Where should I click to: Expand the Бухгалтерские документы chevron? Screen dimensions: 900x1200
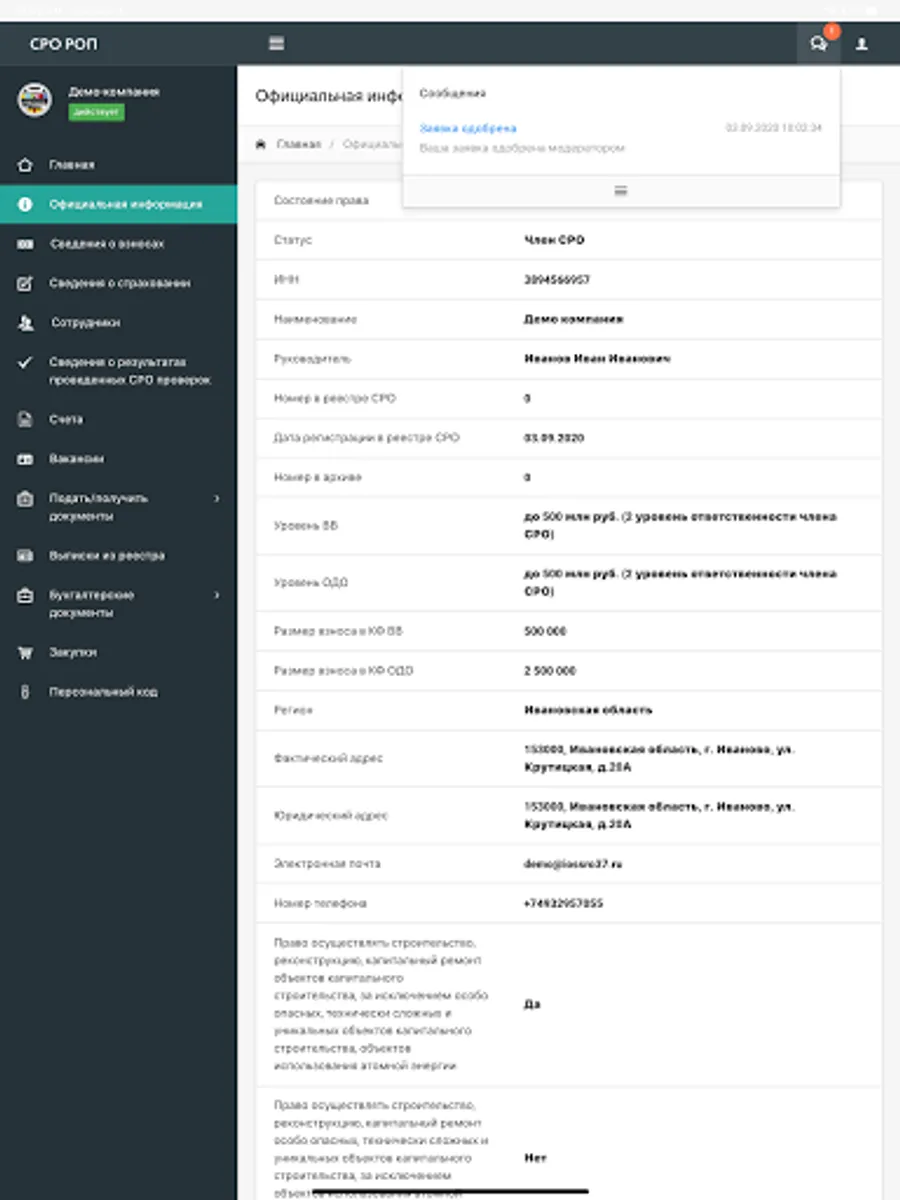[217, 595]
